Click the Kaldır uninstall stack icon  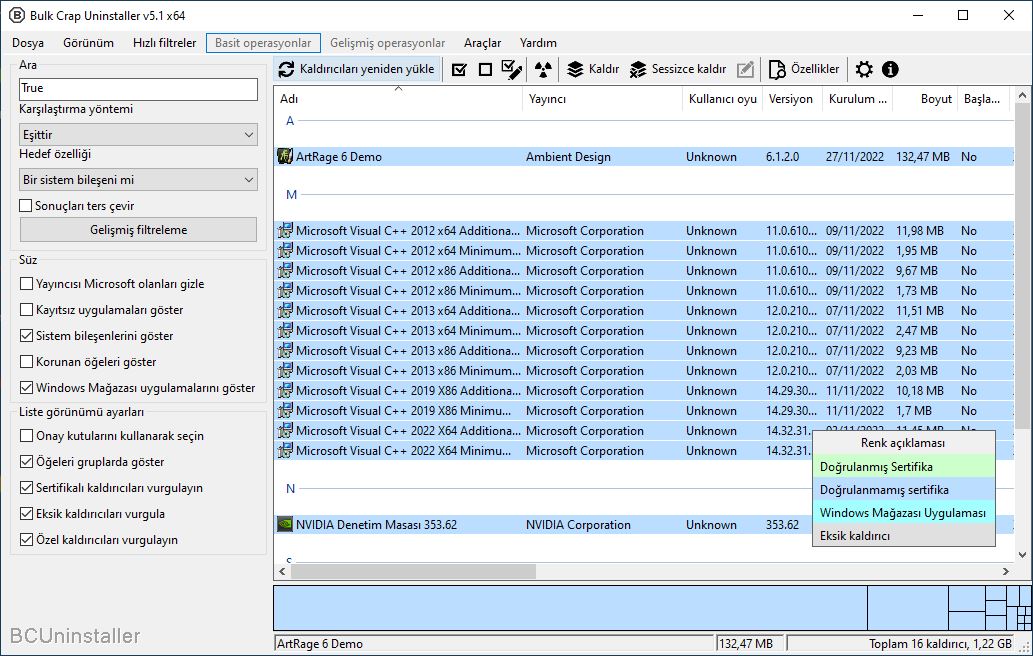tap(575, 69)
